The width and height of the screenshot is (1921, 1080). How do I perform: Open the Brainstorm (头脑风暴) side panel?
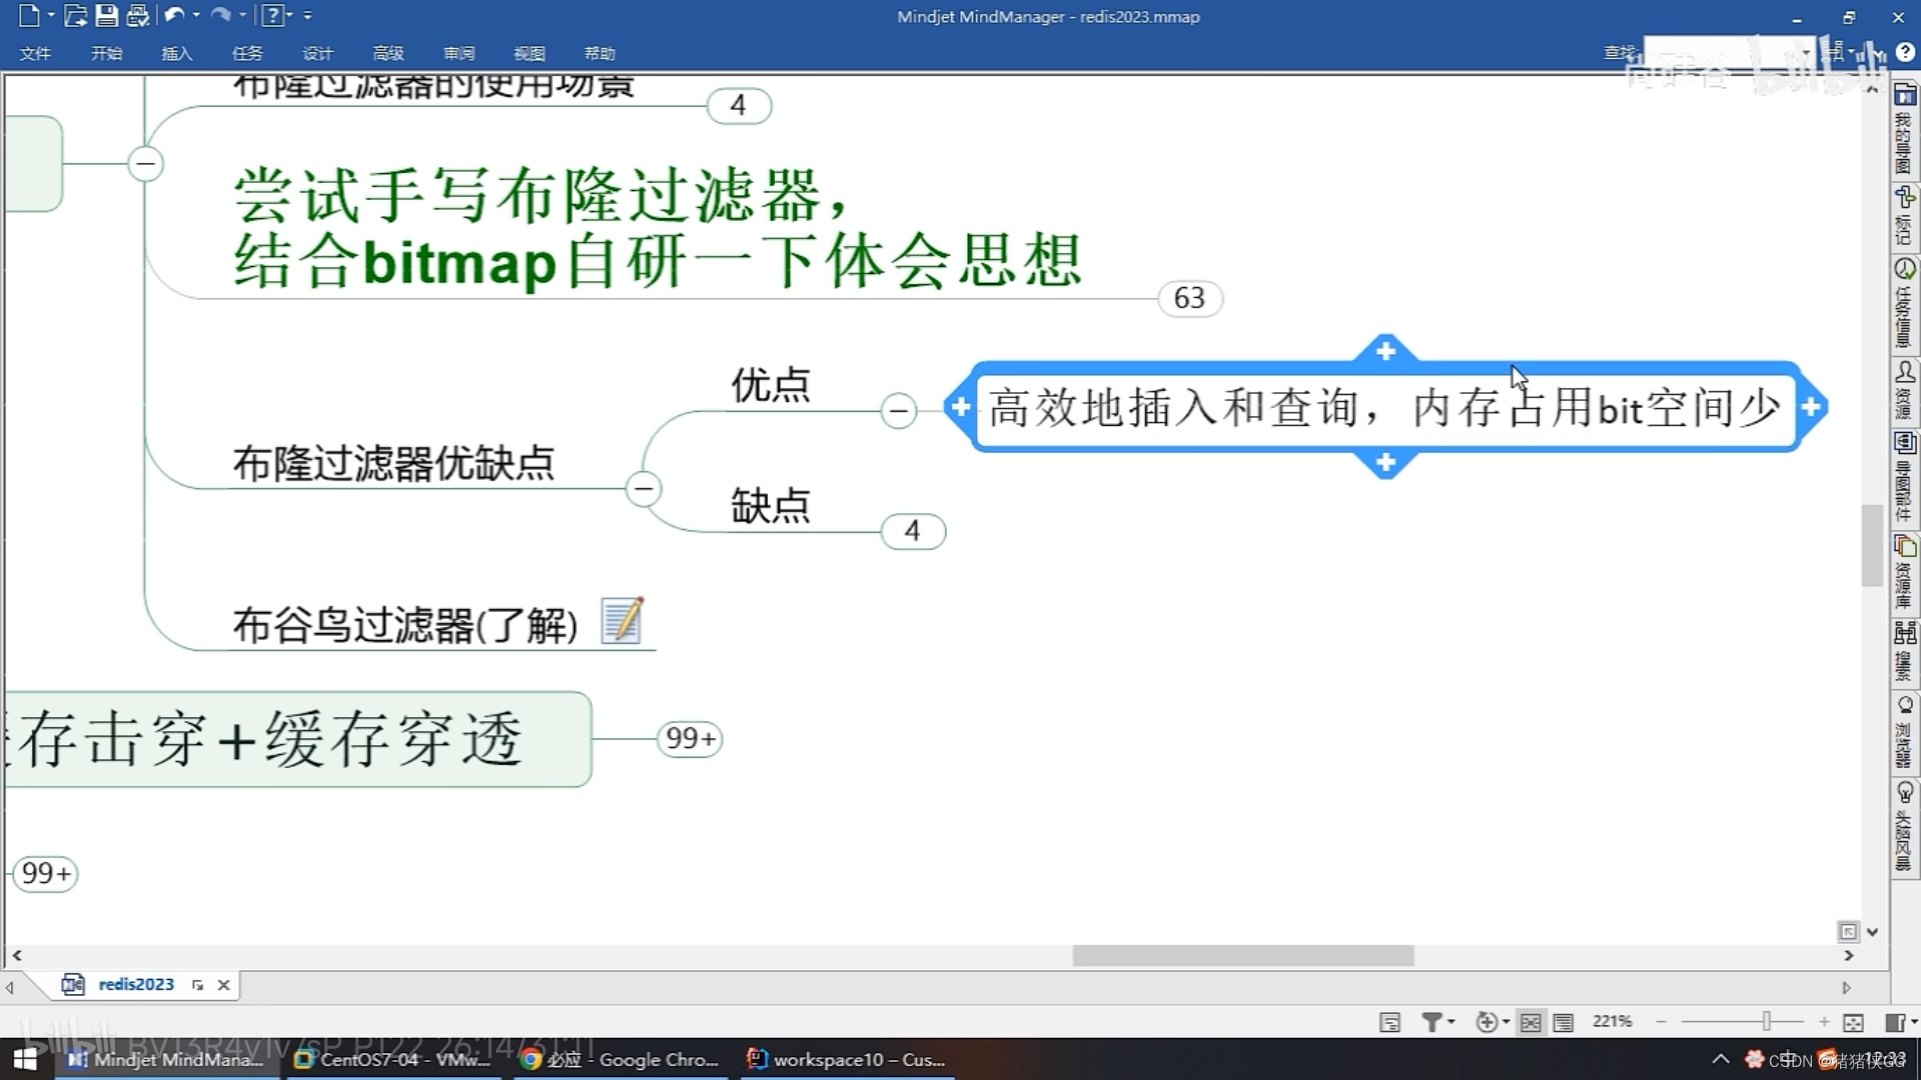pyautogui.click(x=1905, y=828)
